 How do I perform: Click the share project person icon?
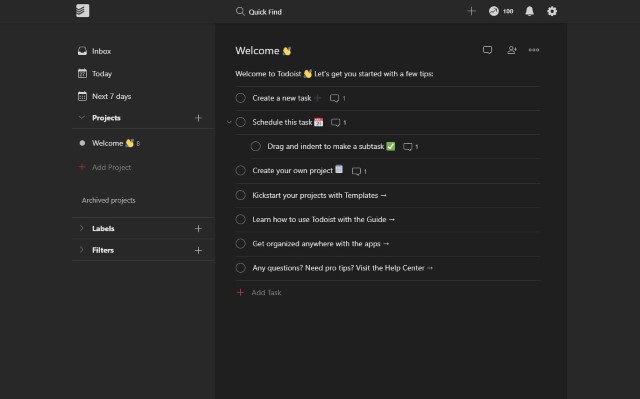pyautogui.click(x=511, y=50)
